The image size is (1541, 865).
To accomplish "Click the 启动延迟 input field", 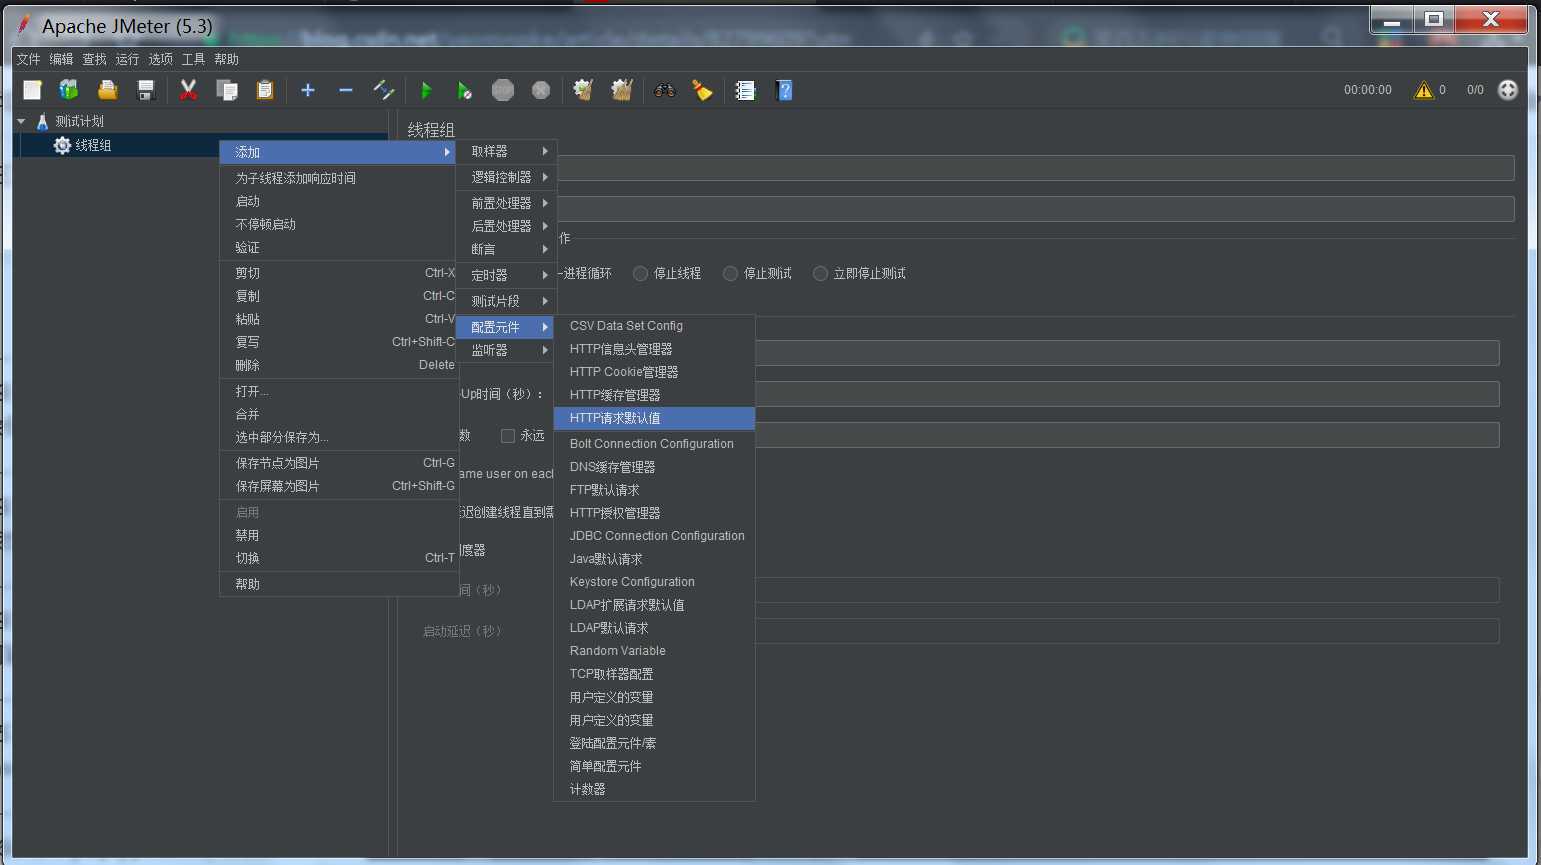I will pos(1127,631).
